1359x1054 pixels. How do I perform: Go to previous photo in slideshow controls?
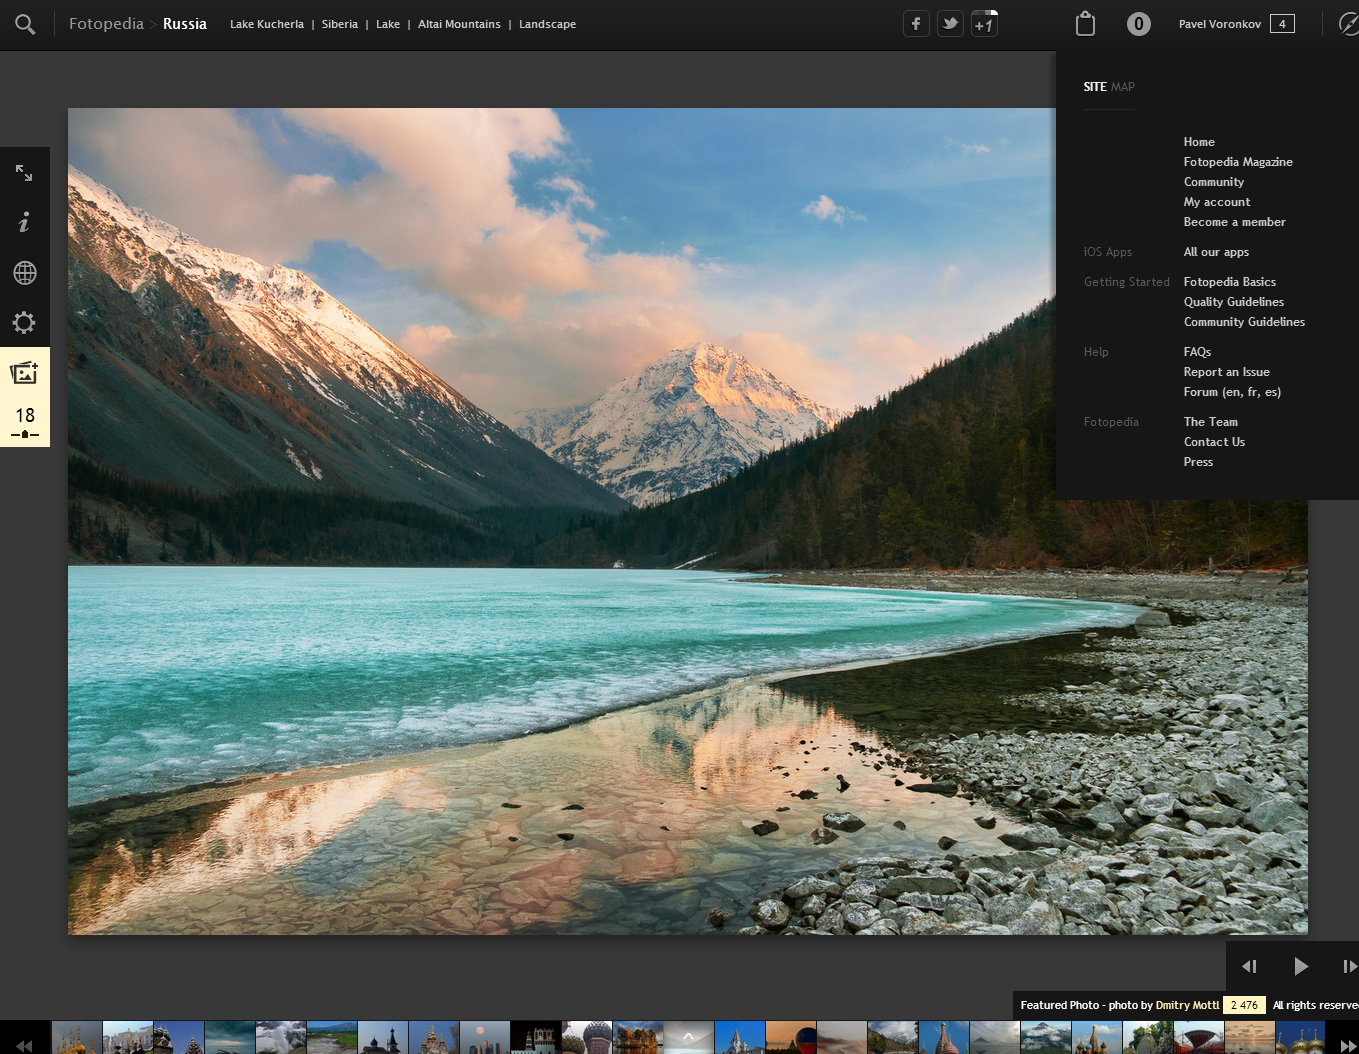pyautogui.click(x=1249, y=966)
